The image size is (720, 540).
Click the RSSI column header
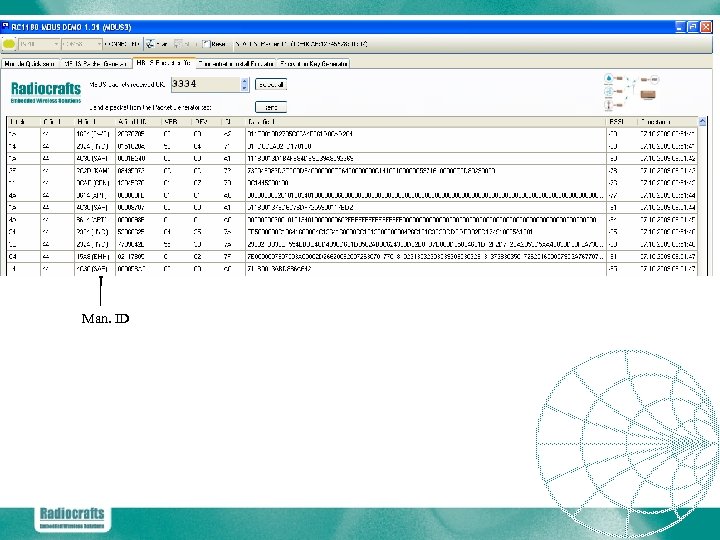(x=621, y=122)
